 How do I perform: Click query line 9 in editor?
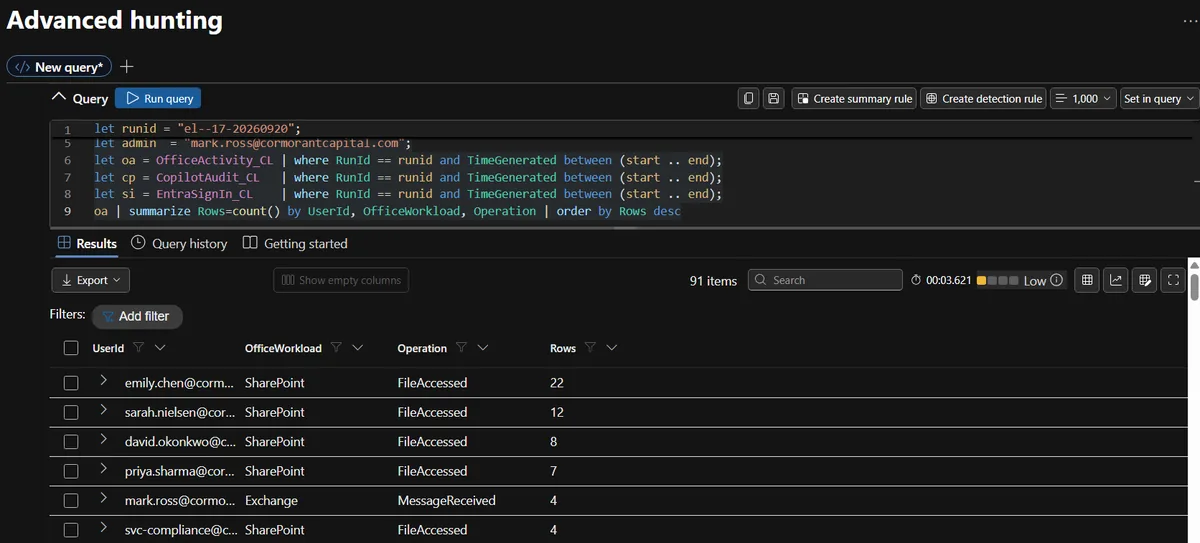click(387, 211)
